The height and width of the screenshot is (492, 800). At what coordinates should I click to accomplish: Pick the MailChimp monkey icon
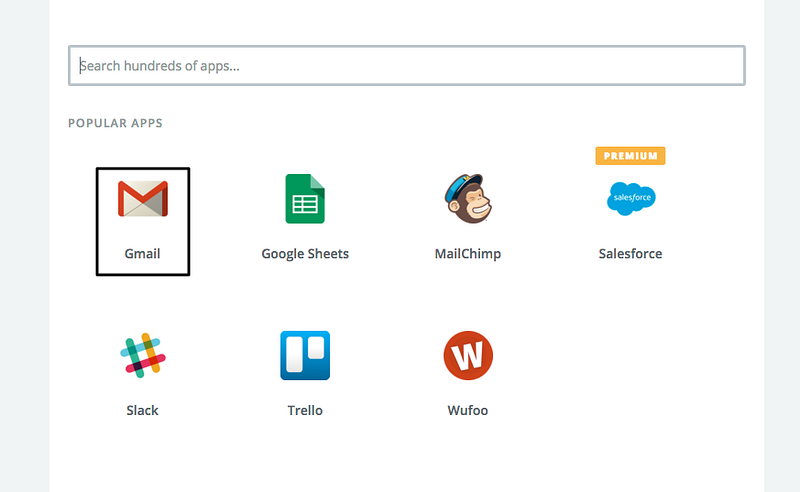468,199
